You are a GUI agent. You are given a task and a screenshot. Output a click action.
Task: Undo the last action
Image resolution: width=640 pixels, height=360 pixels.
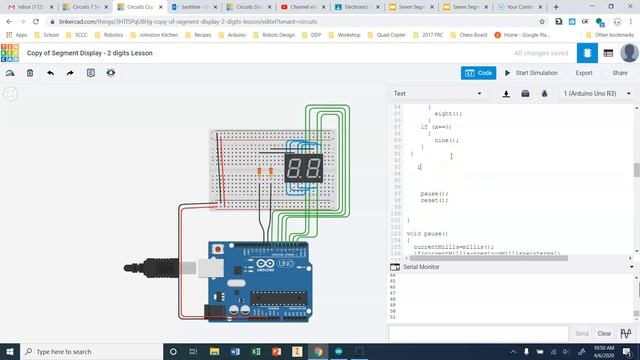click(x=50, y=73)
